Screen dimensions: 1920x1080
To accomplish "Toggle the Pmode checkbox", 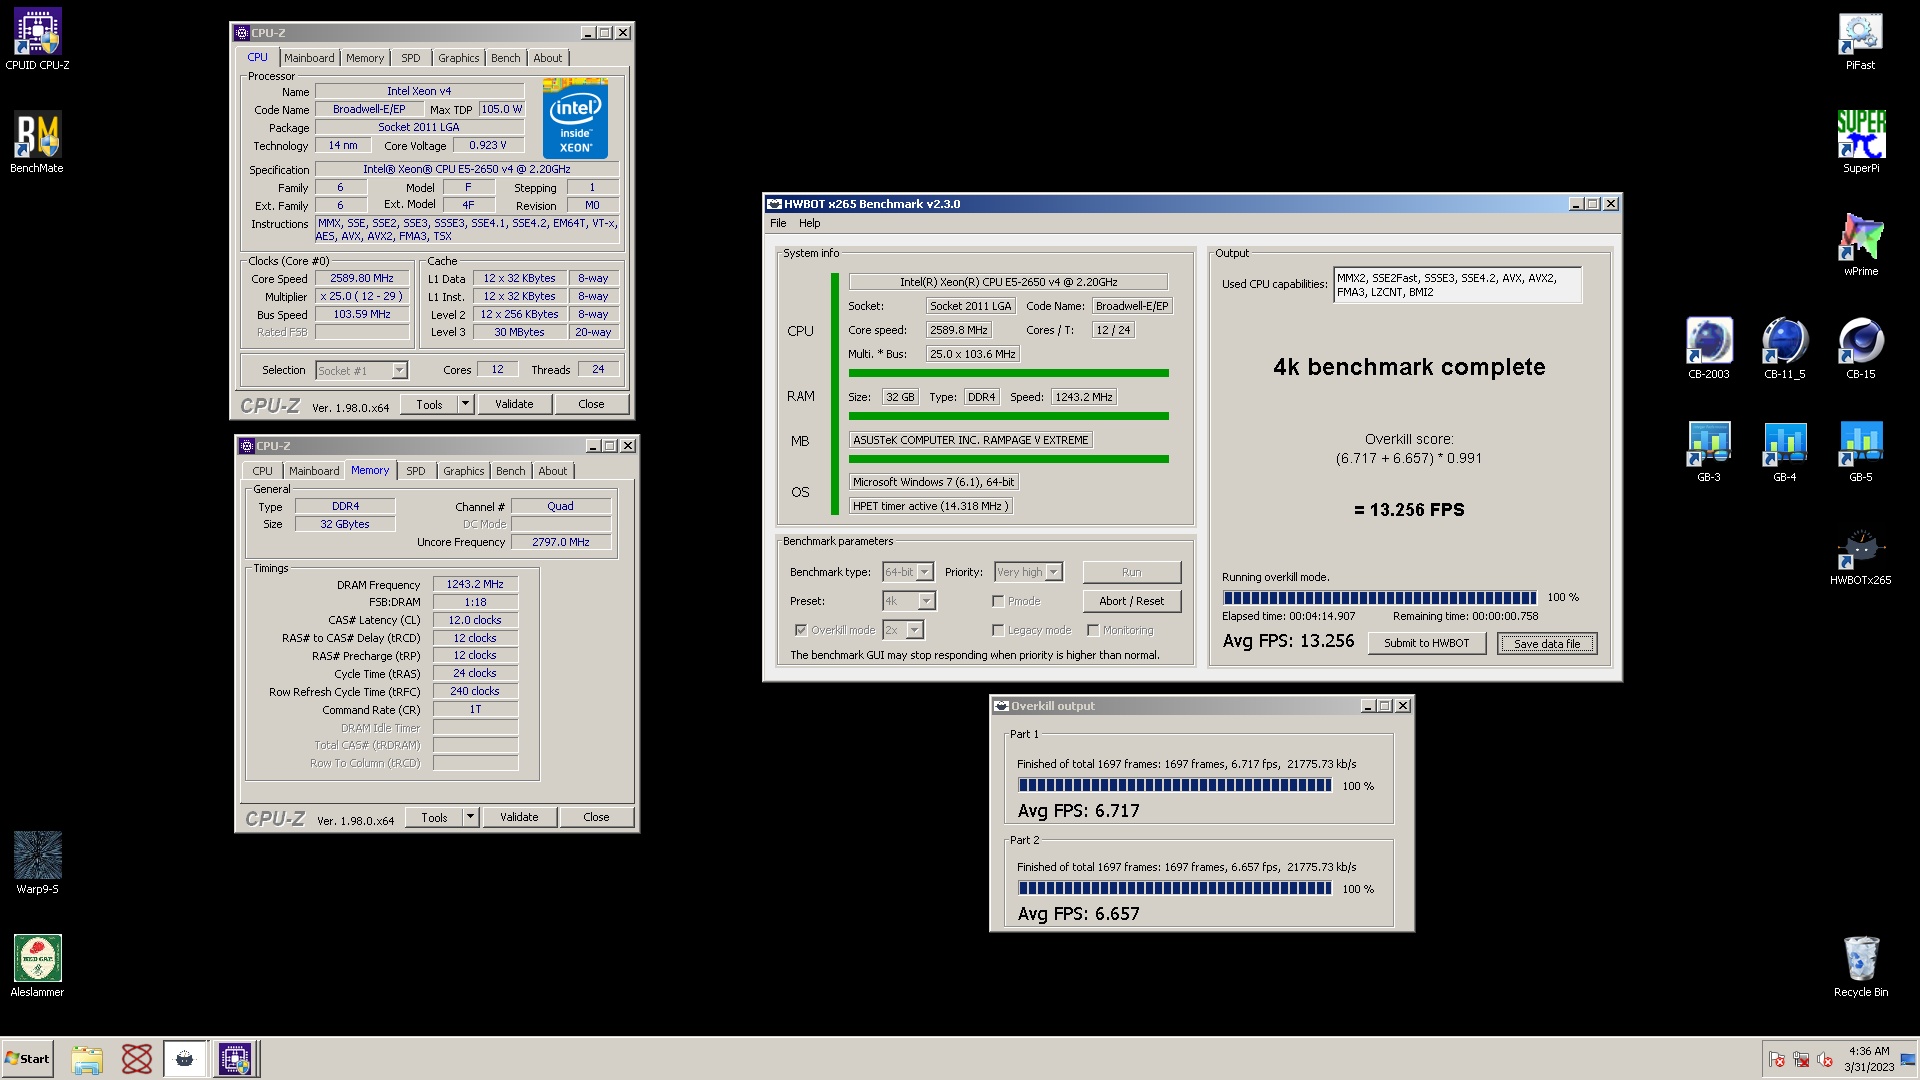I will coord(998,601).
